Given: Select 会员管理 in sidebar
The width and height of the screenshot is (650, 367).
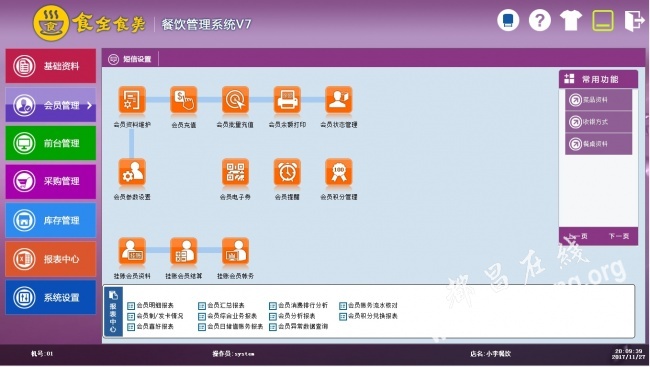Looking at the screenshot, I should tap(51, 105).
